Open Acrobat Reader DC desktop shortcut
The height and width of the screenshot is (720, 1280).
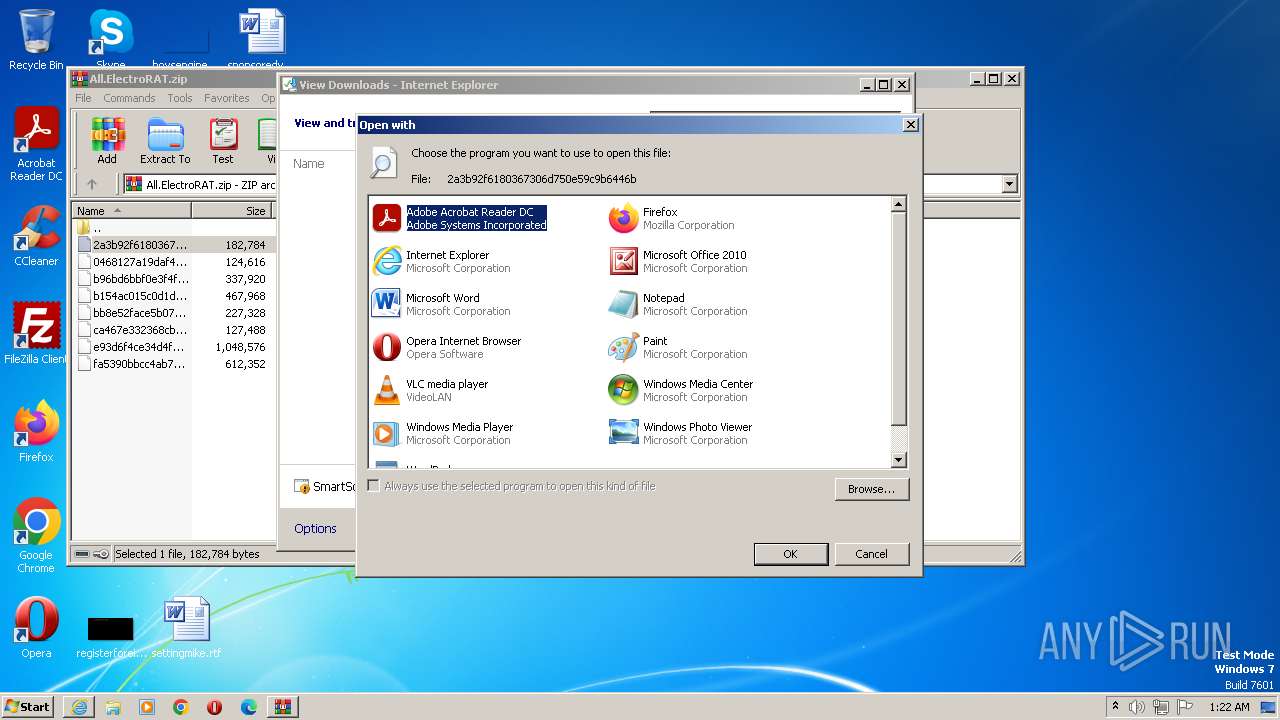click(36, 145)
